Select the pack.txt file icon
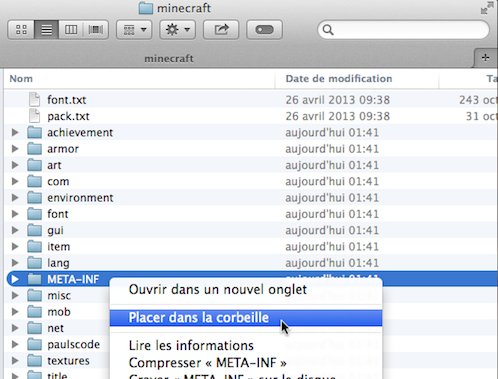This screenshot has height=379, width=498. click(35, 116)
